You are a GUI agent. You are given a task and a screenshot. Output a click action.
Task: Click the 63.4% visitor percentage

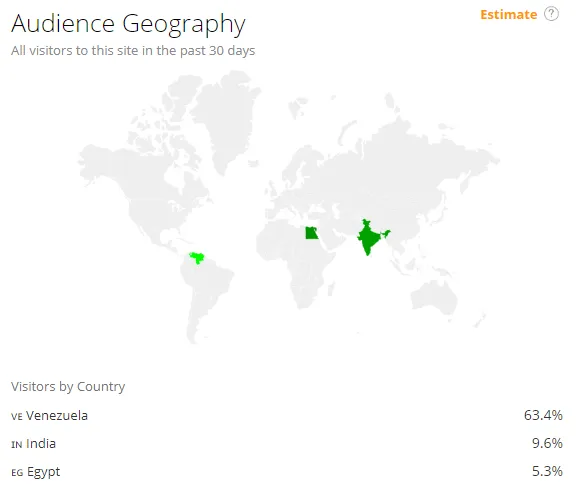click(543, 415)
